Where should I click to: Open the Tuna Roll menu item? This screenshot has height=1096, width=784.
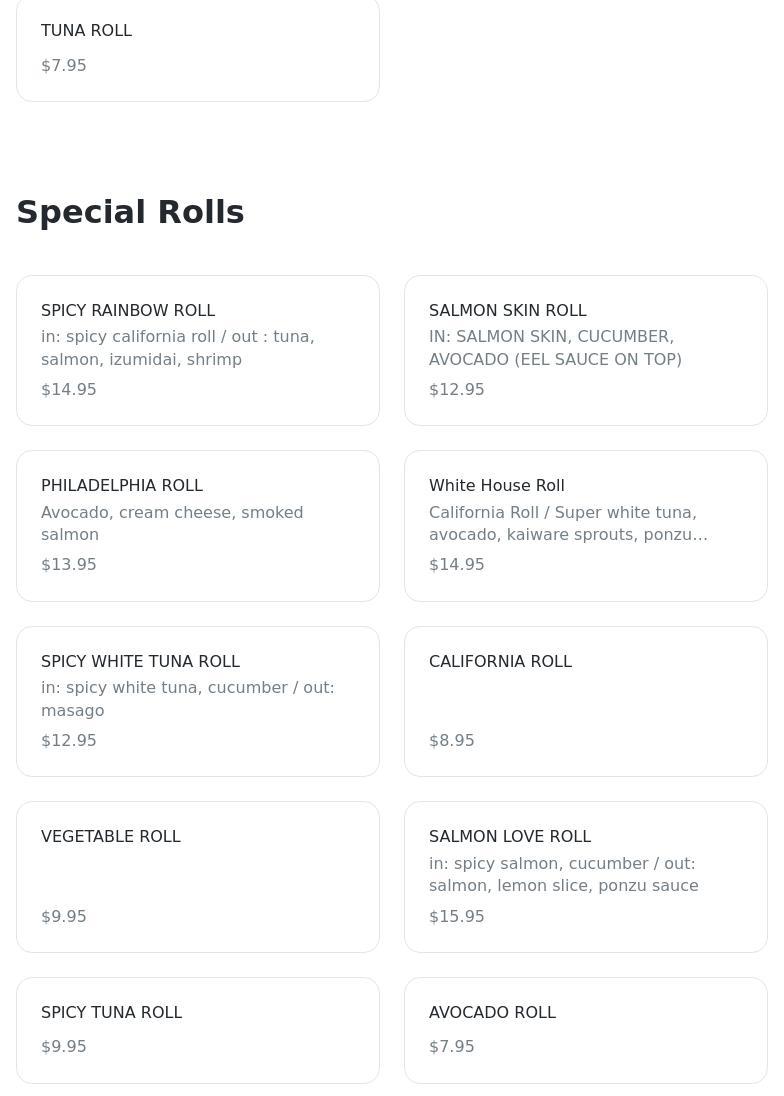(x=197, y=48)
